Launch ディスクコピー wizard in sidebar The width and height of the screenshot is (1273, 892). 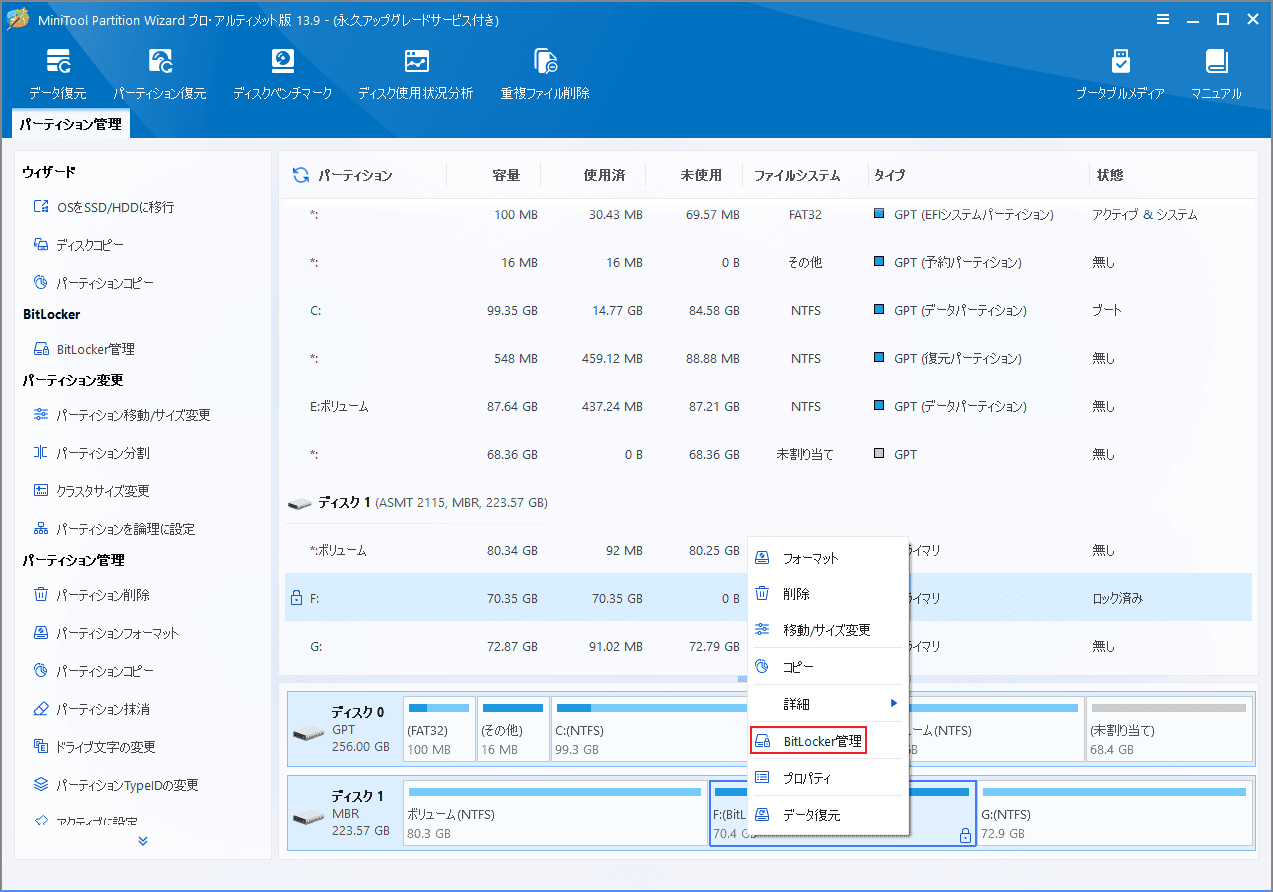tap(79, 245)
